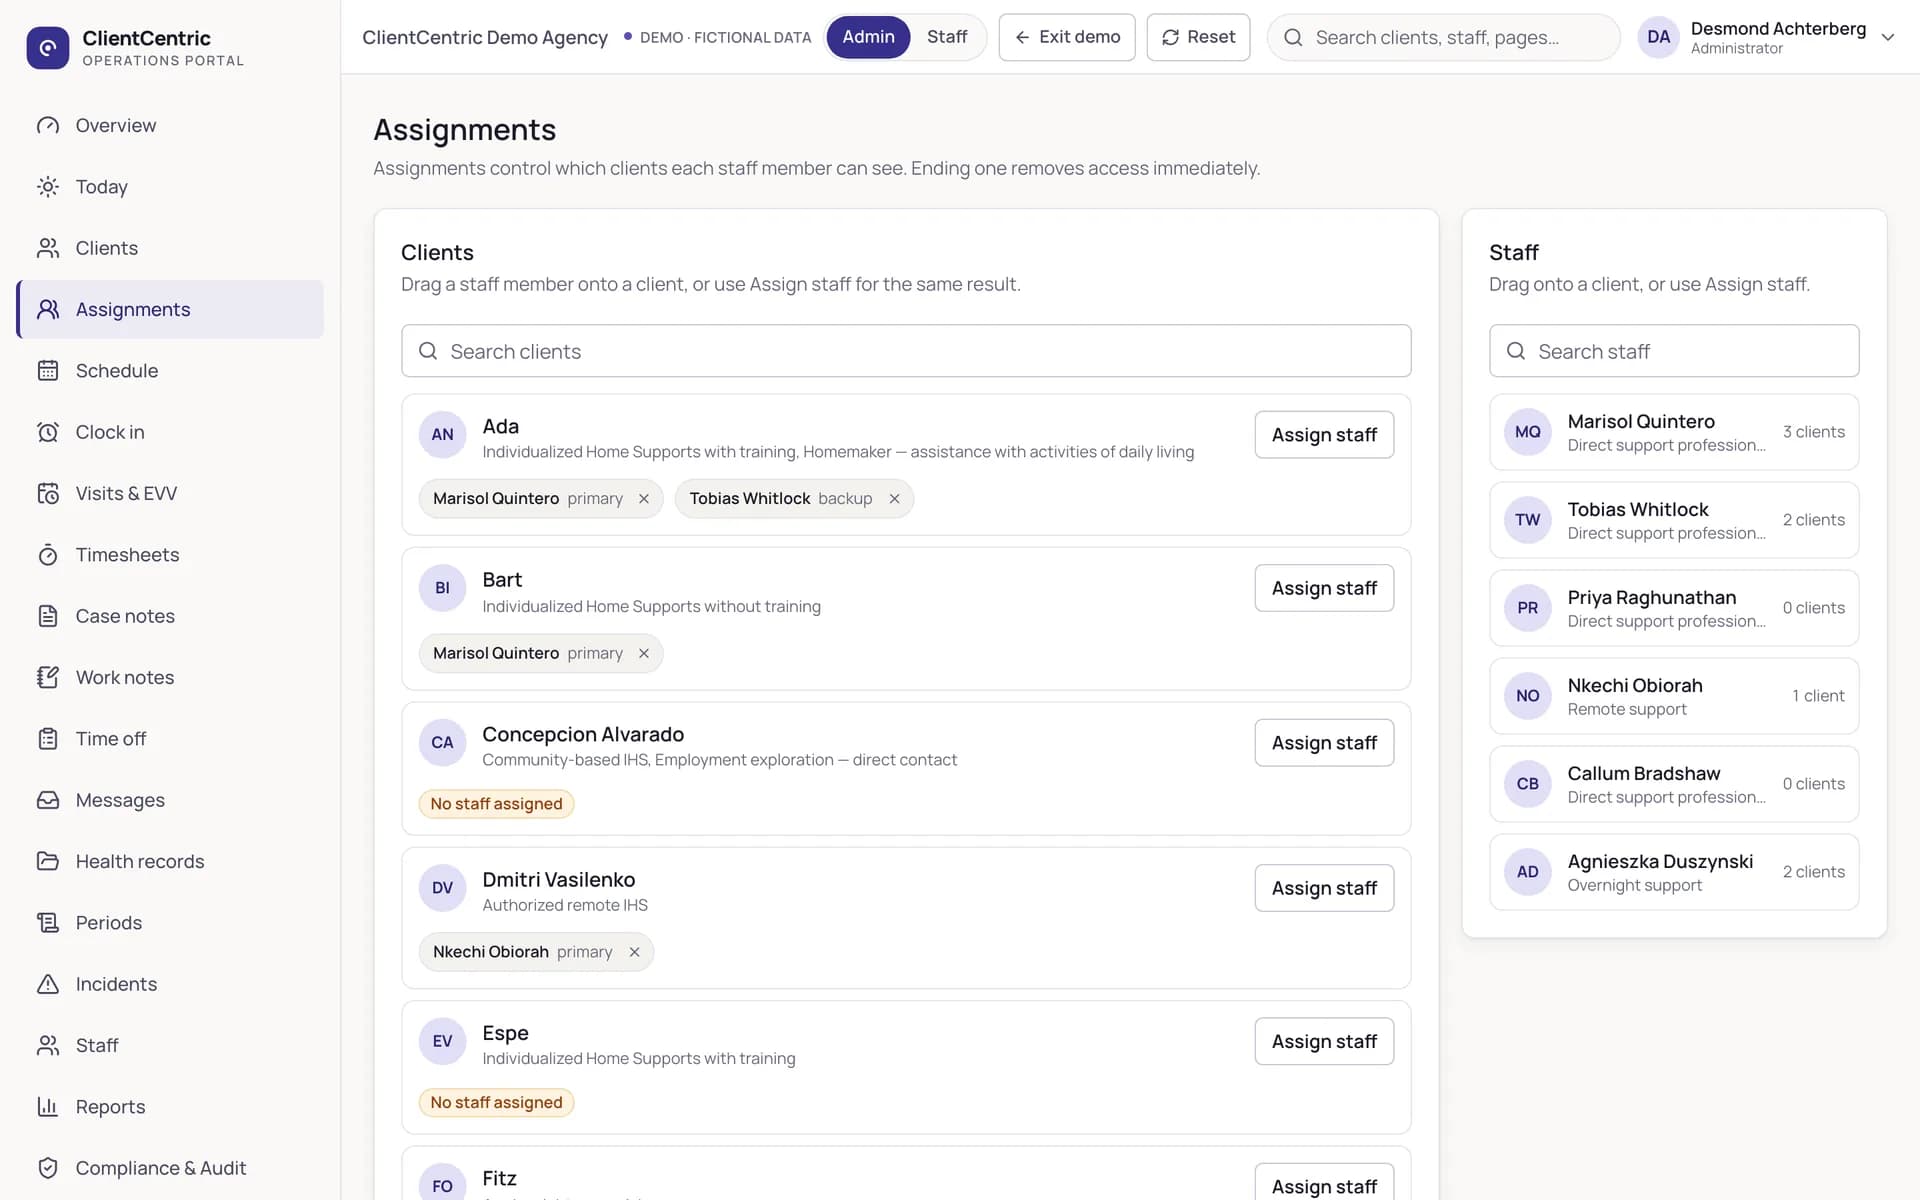Click the Clients people icon
Screen dimensions: 1920x1200
[x=48, y=248]
